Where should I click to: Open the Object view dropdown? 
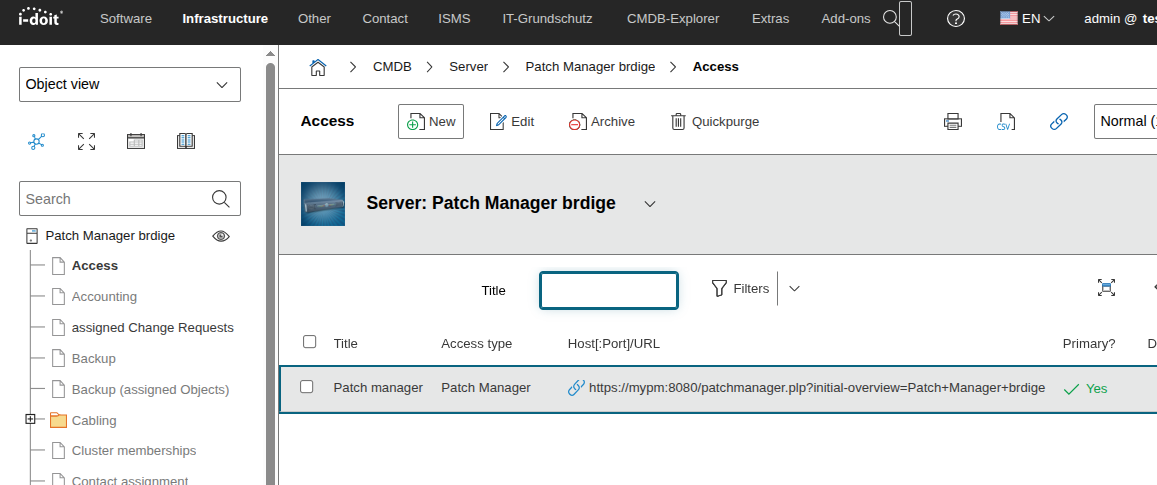[130, 85]
